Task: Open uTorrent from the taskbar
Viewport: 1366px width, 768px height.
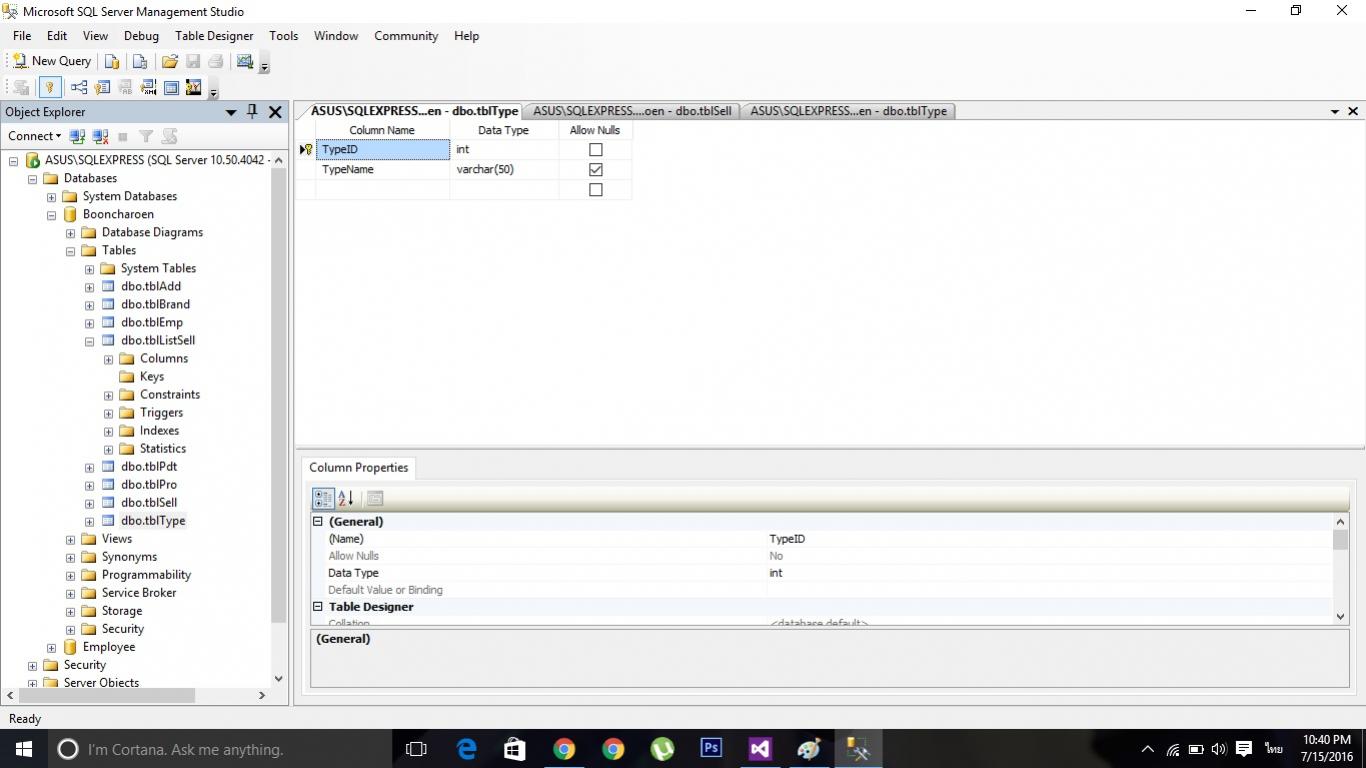Action: point(662,748)
